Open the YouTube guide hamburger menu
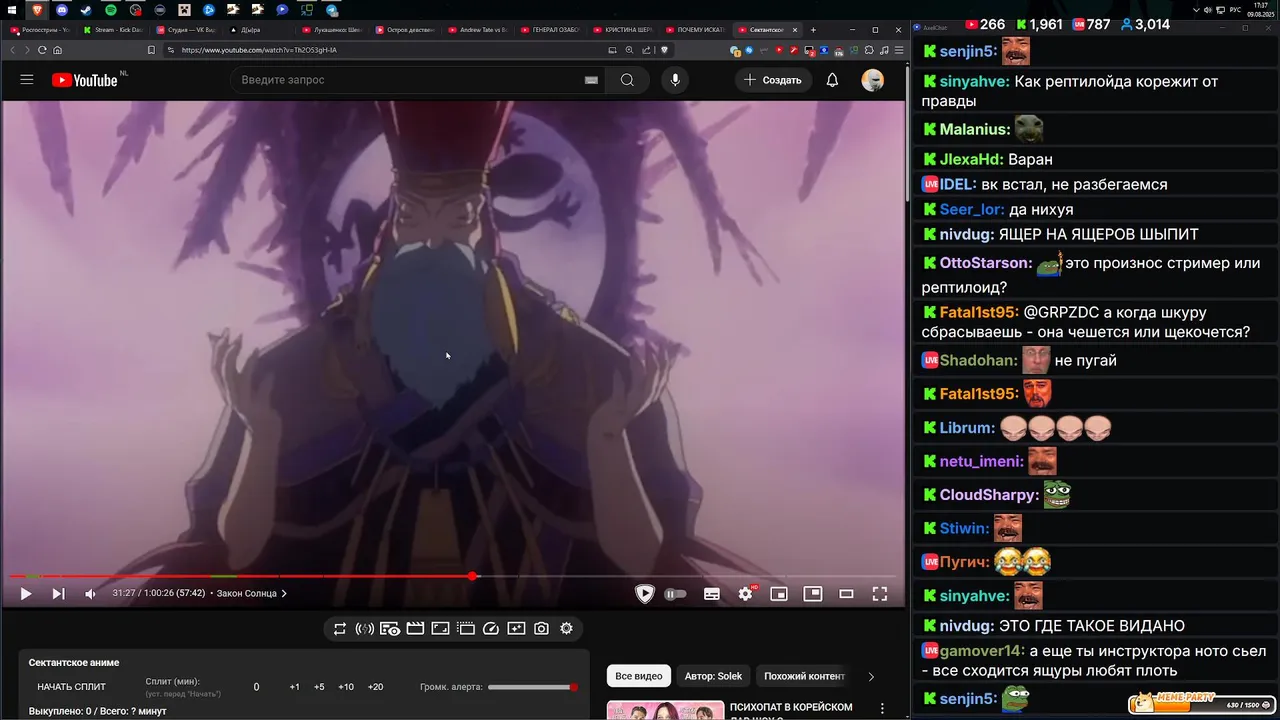 27,80
